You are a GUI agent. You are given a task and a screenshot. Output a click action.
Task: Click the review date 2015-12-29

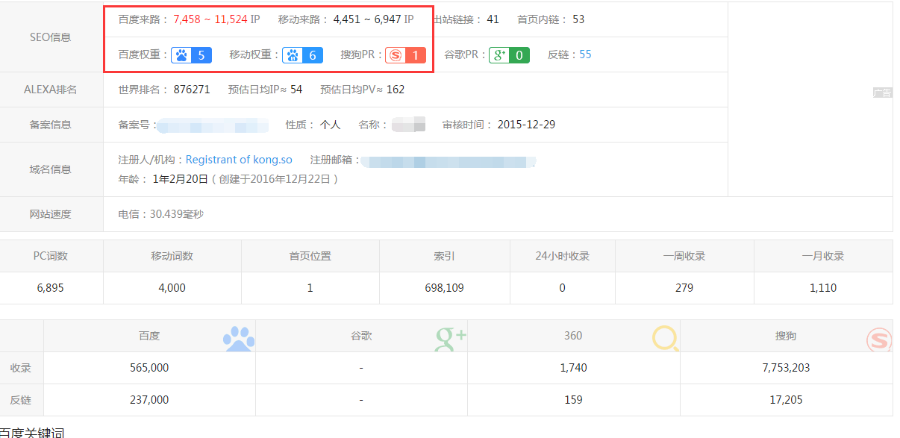click(526, 125)
